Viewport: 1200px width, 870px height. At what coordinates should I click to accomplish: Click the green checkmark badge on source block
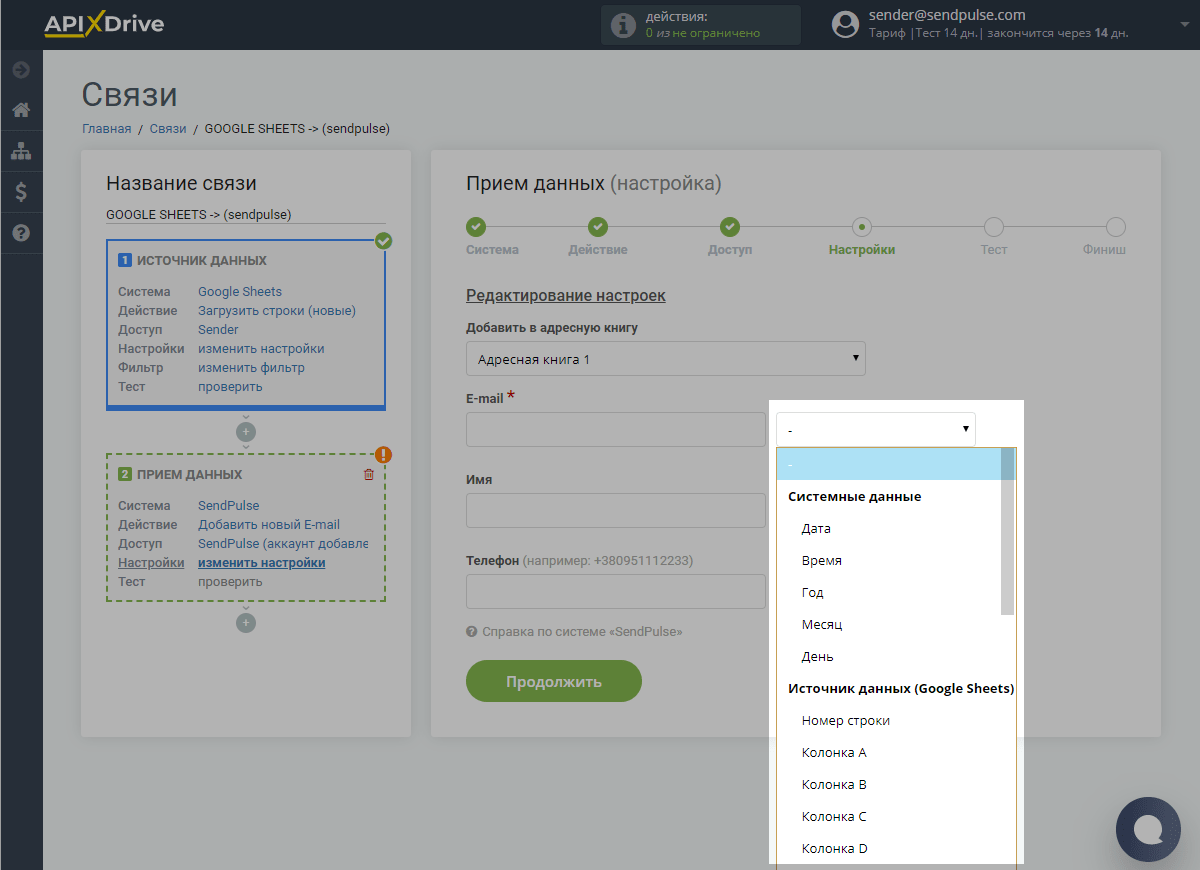click(383, 241)
